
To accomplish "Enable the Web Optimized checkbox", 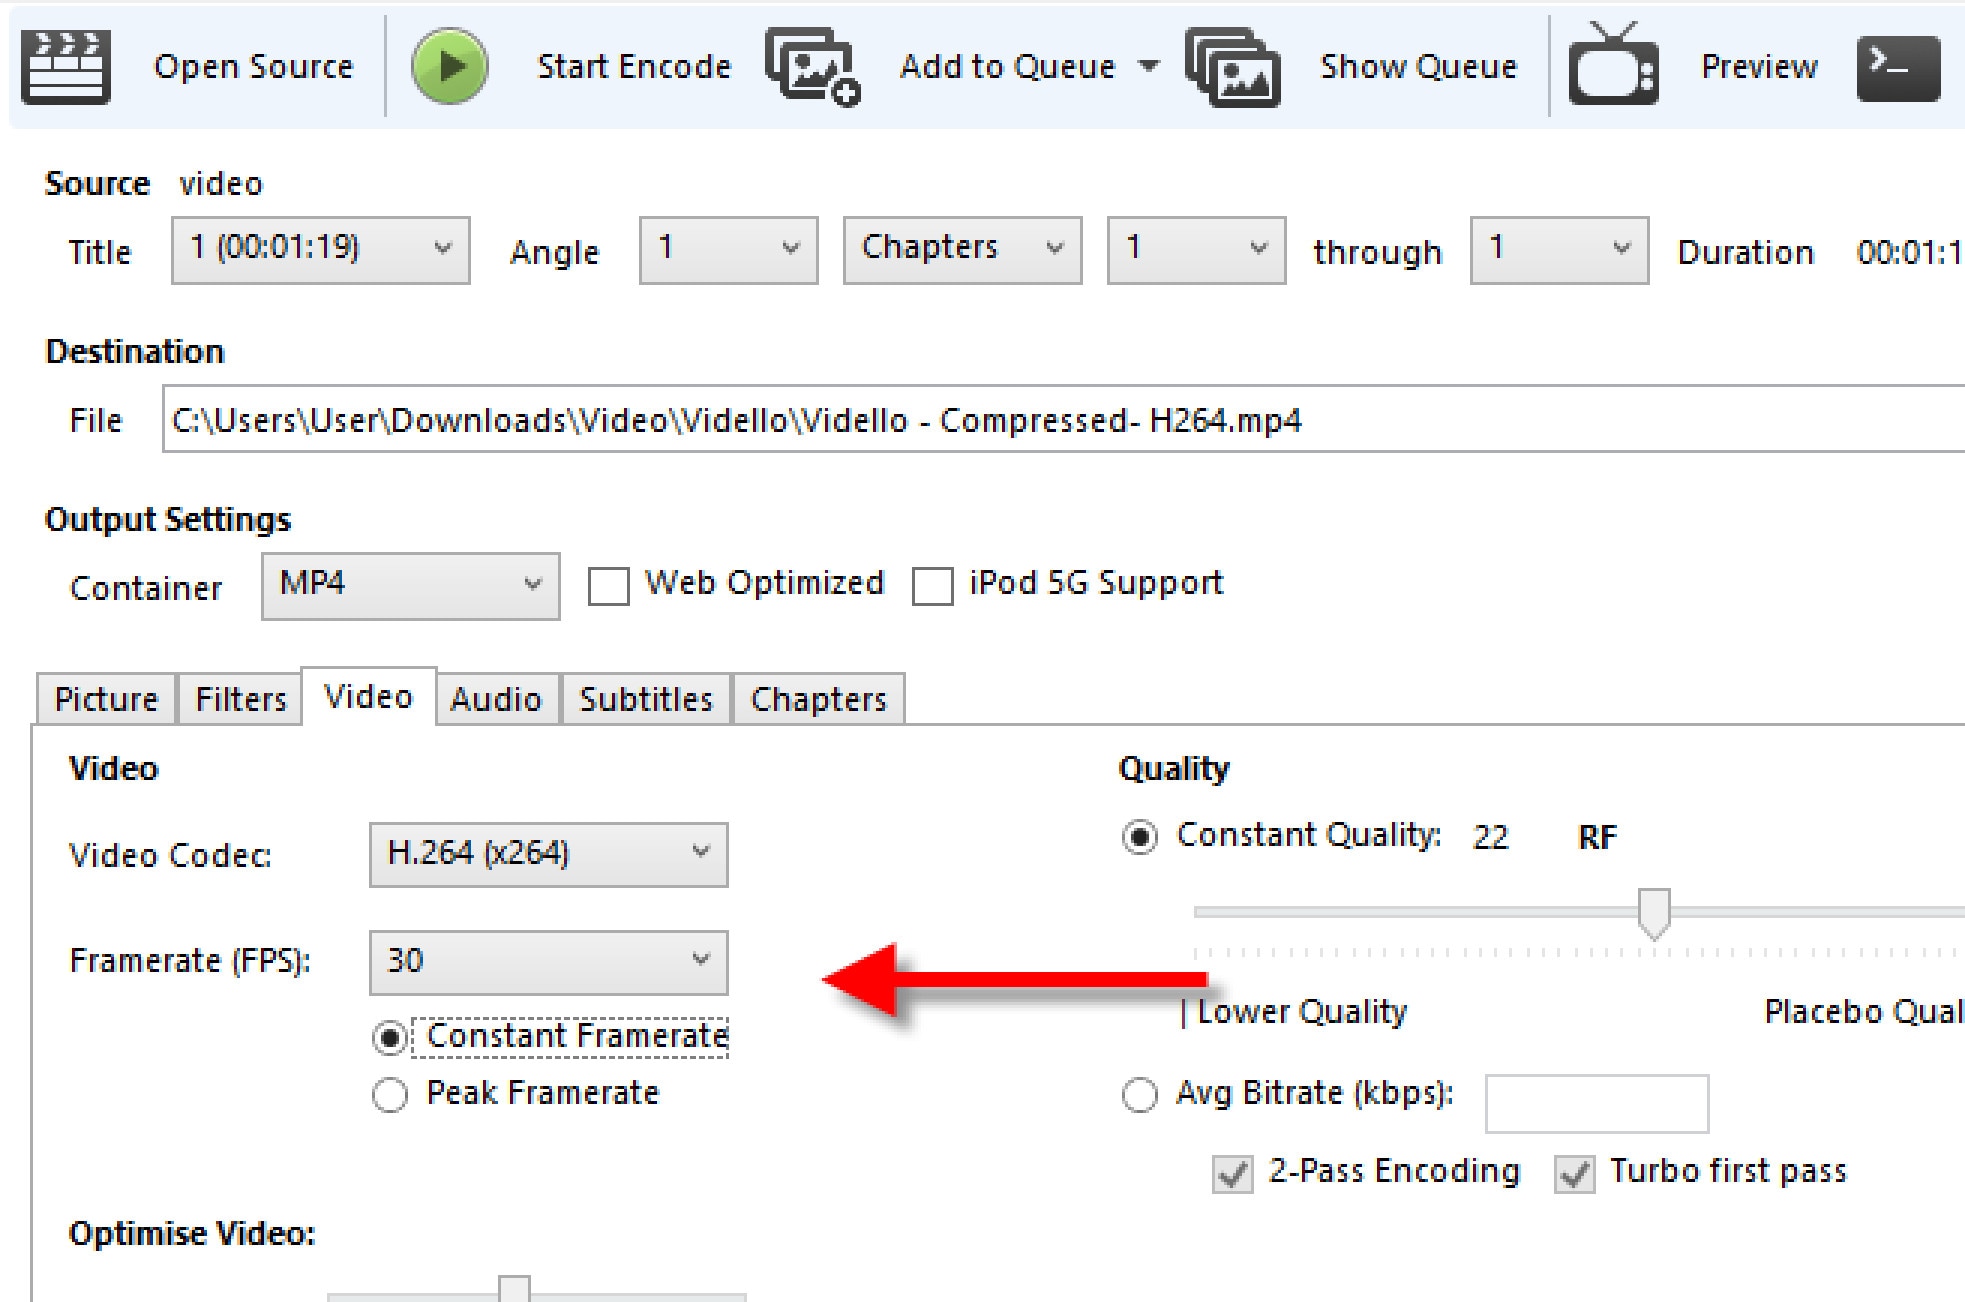I will point(609,586).
